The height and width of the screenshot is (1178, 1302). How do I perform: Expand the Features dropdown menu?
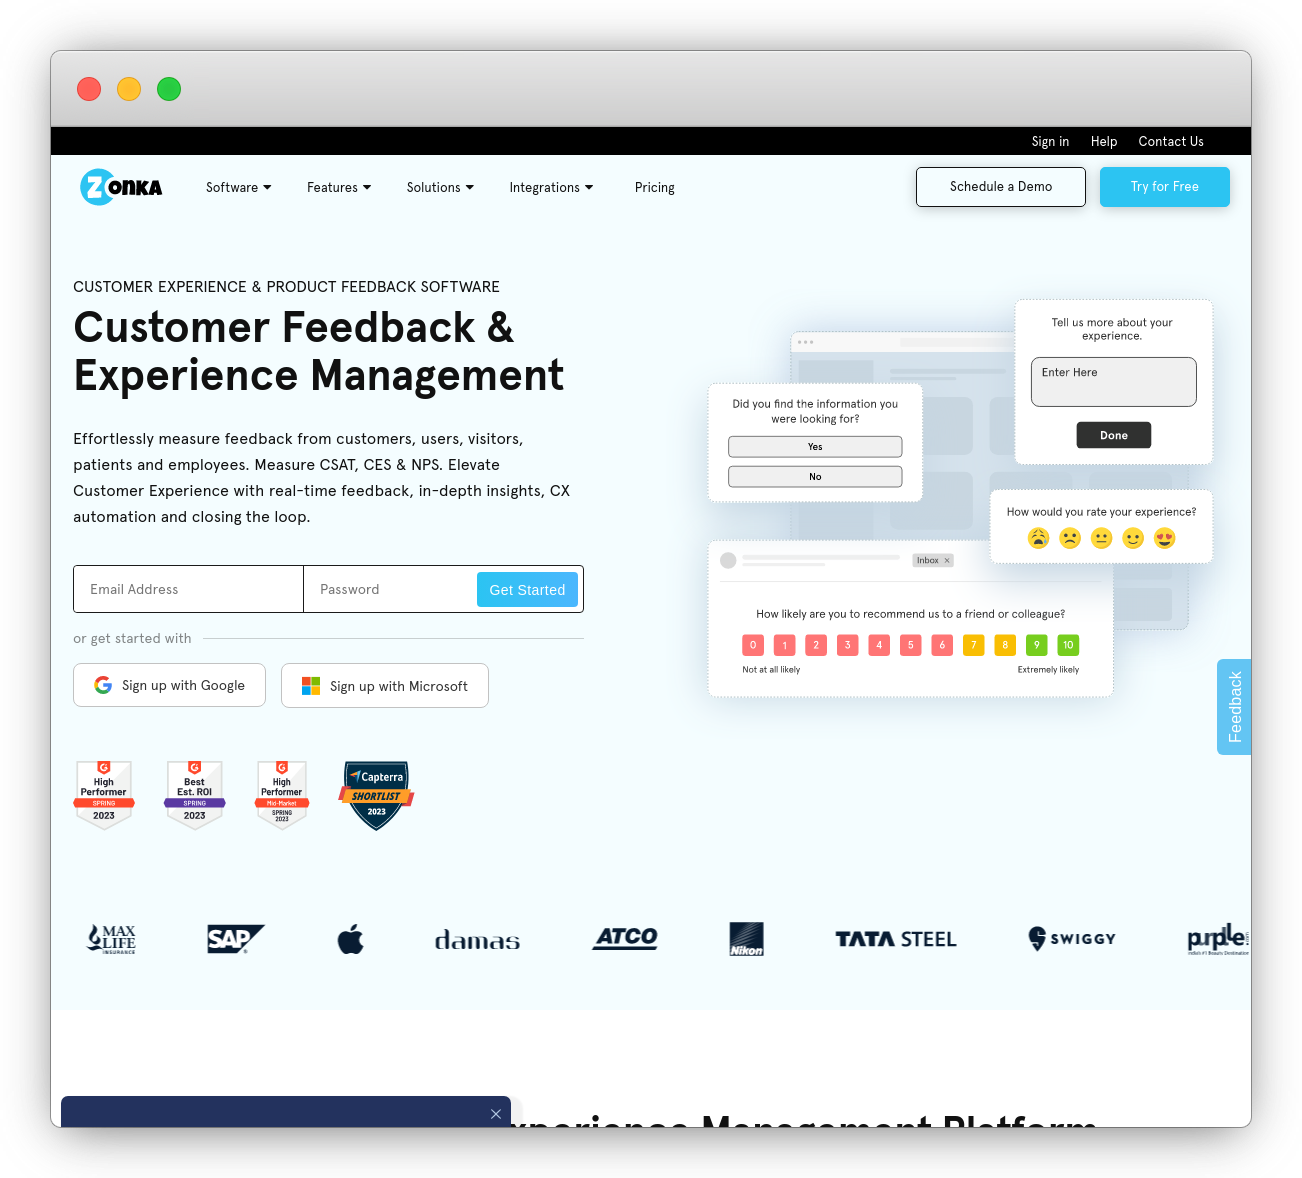(x=339, y=188)
